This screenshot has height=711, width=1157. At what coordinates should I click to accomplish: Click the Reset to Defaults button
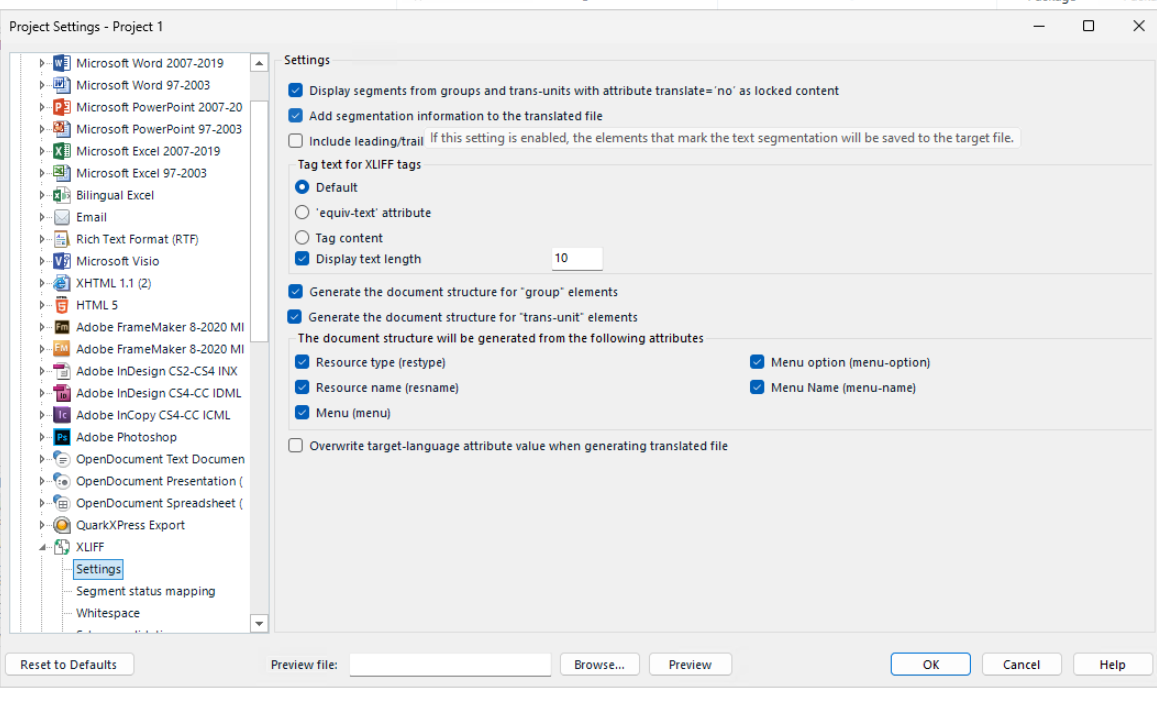69,665
